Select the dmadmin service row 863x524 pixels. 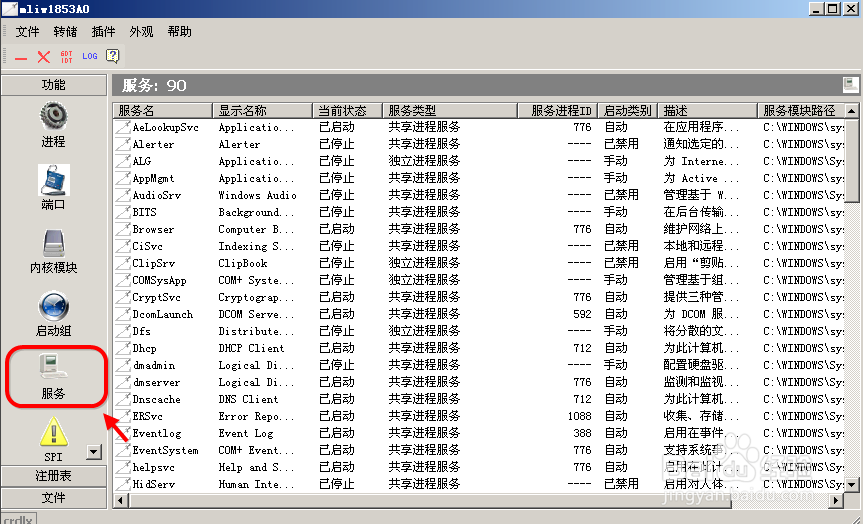coord(478,365)
